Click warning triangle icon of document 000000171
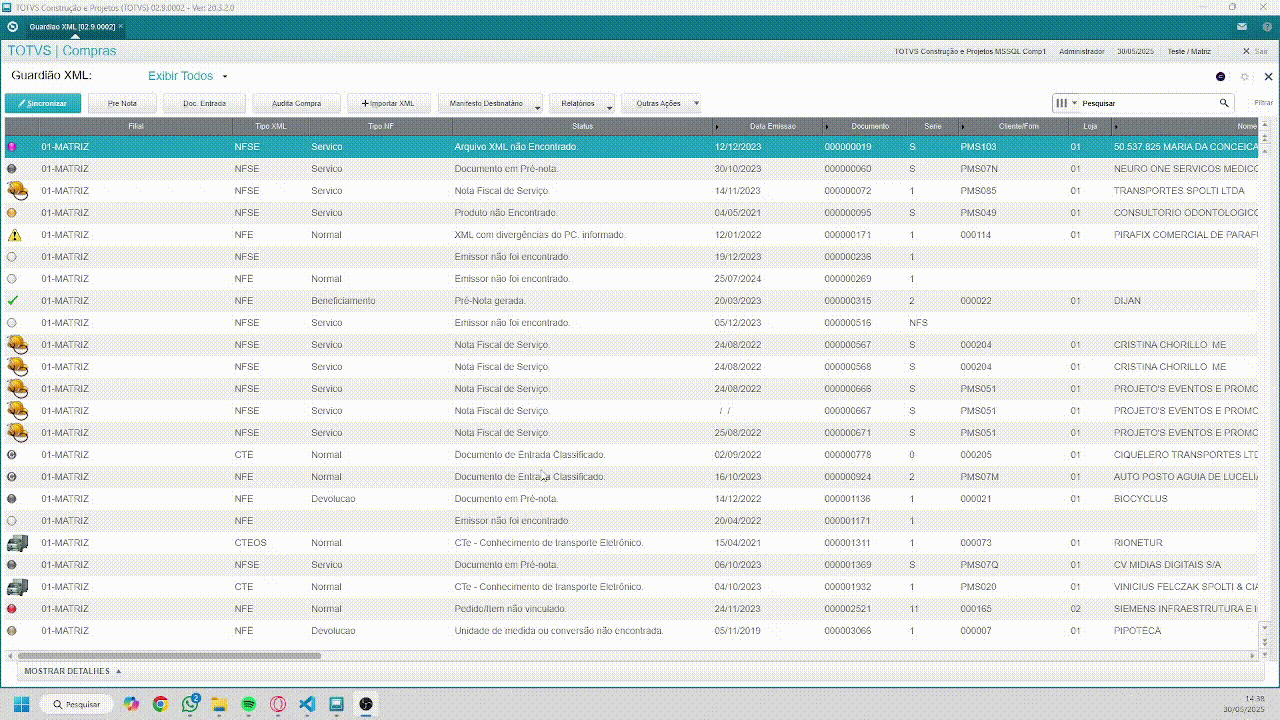The height and width of the screenshot is (720, 1280). click(x=14, y=235)
